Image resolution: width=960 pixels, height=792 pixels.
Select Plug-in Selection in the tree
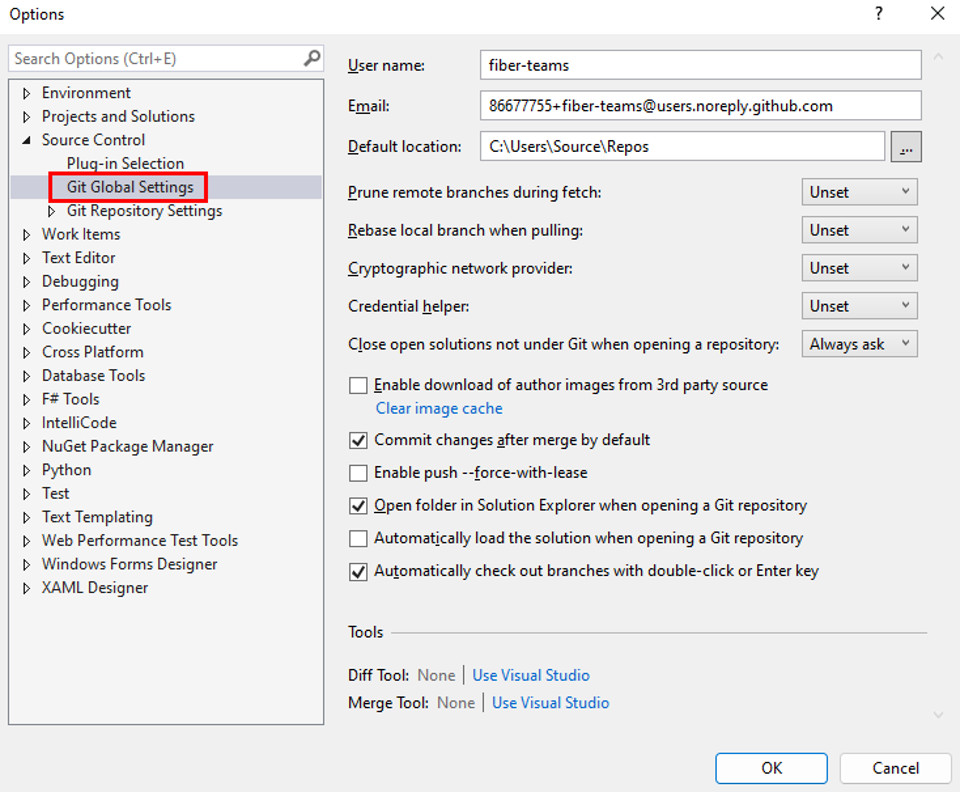point(125,163)
